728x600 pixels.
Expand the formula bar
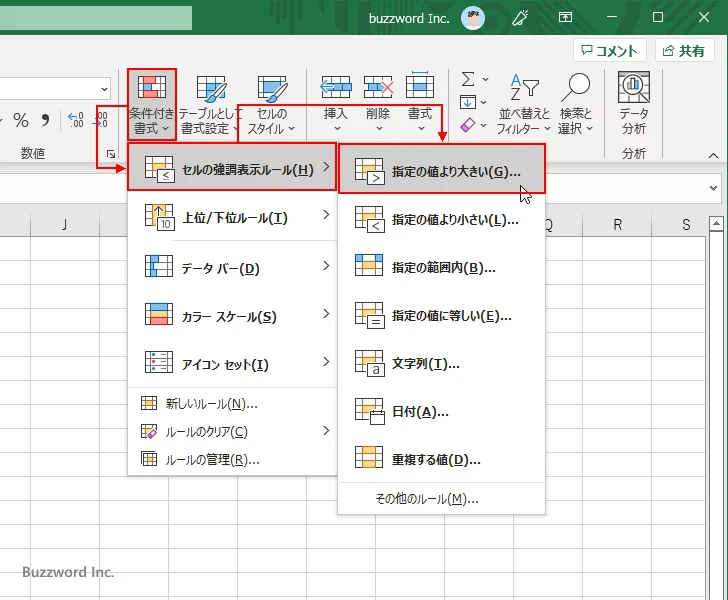[x=713, y=188]
